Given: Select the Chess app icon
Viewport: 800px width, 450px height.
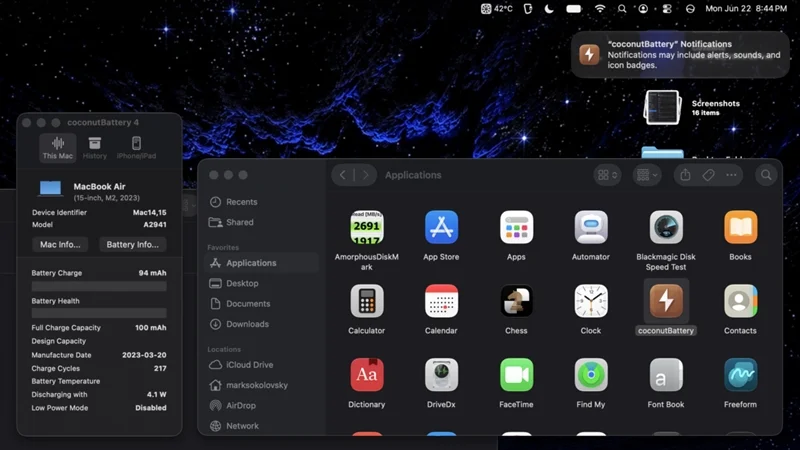Looking at the screenshot, I should pyautogui.click(x=516, y=301).
